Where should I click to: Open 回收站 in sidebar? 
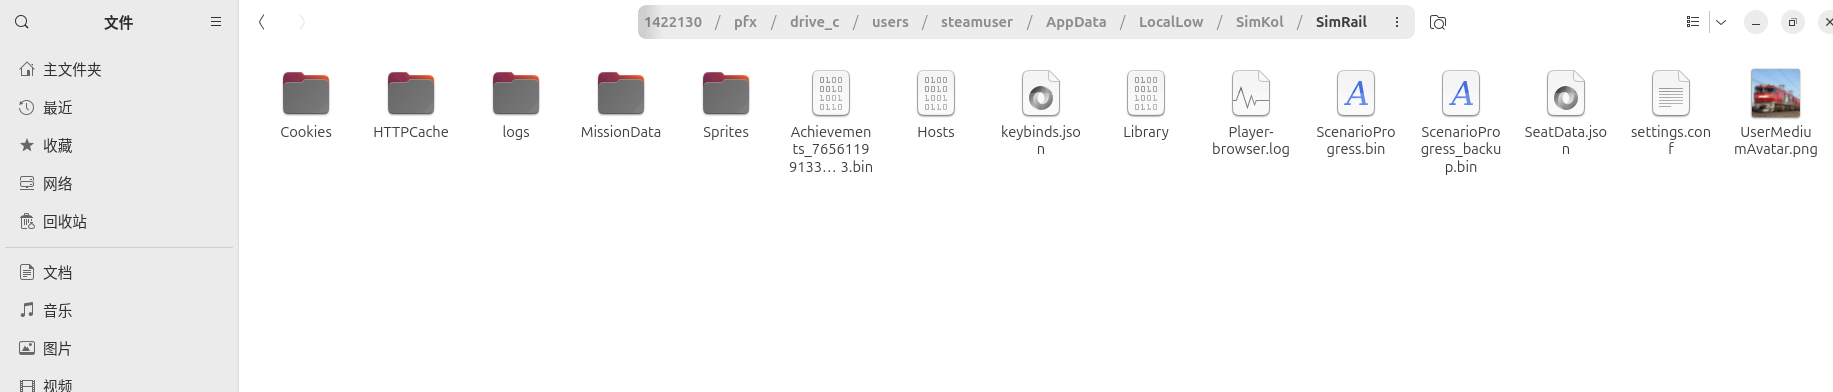coord(119,222)
